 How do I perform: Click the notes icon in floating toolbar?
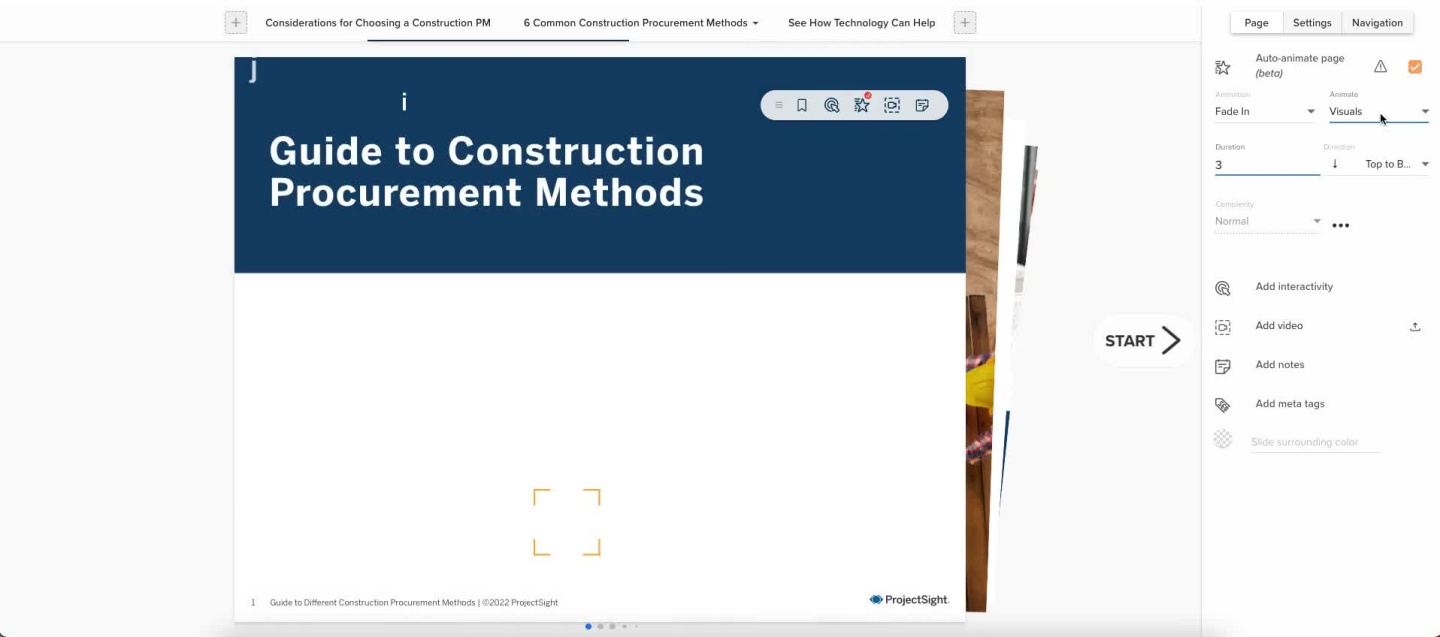[922, 105]
